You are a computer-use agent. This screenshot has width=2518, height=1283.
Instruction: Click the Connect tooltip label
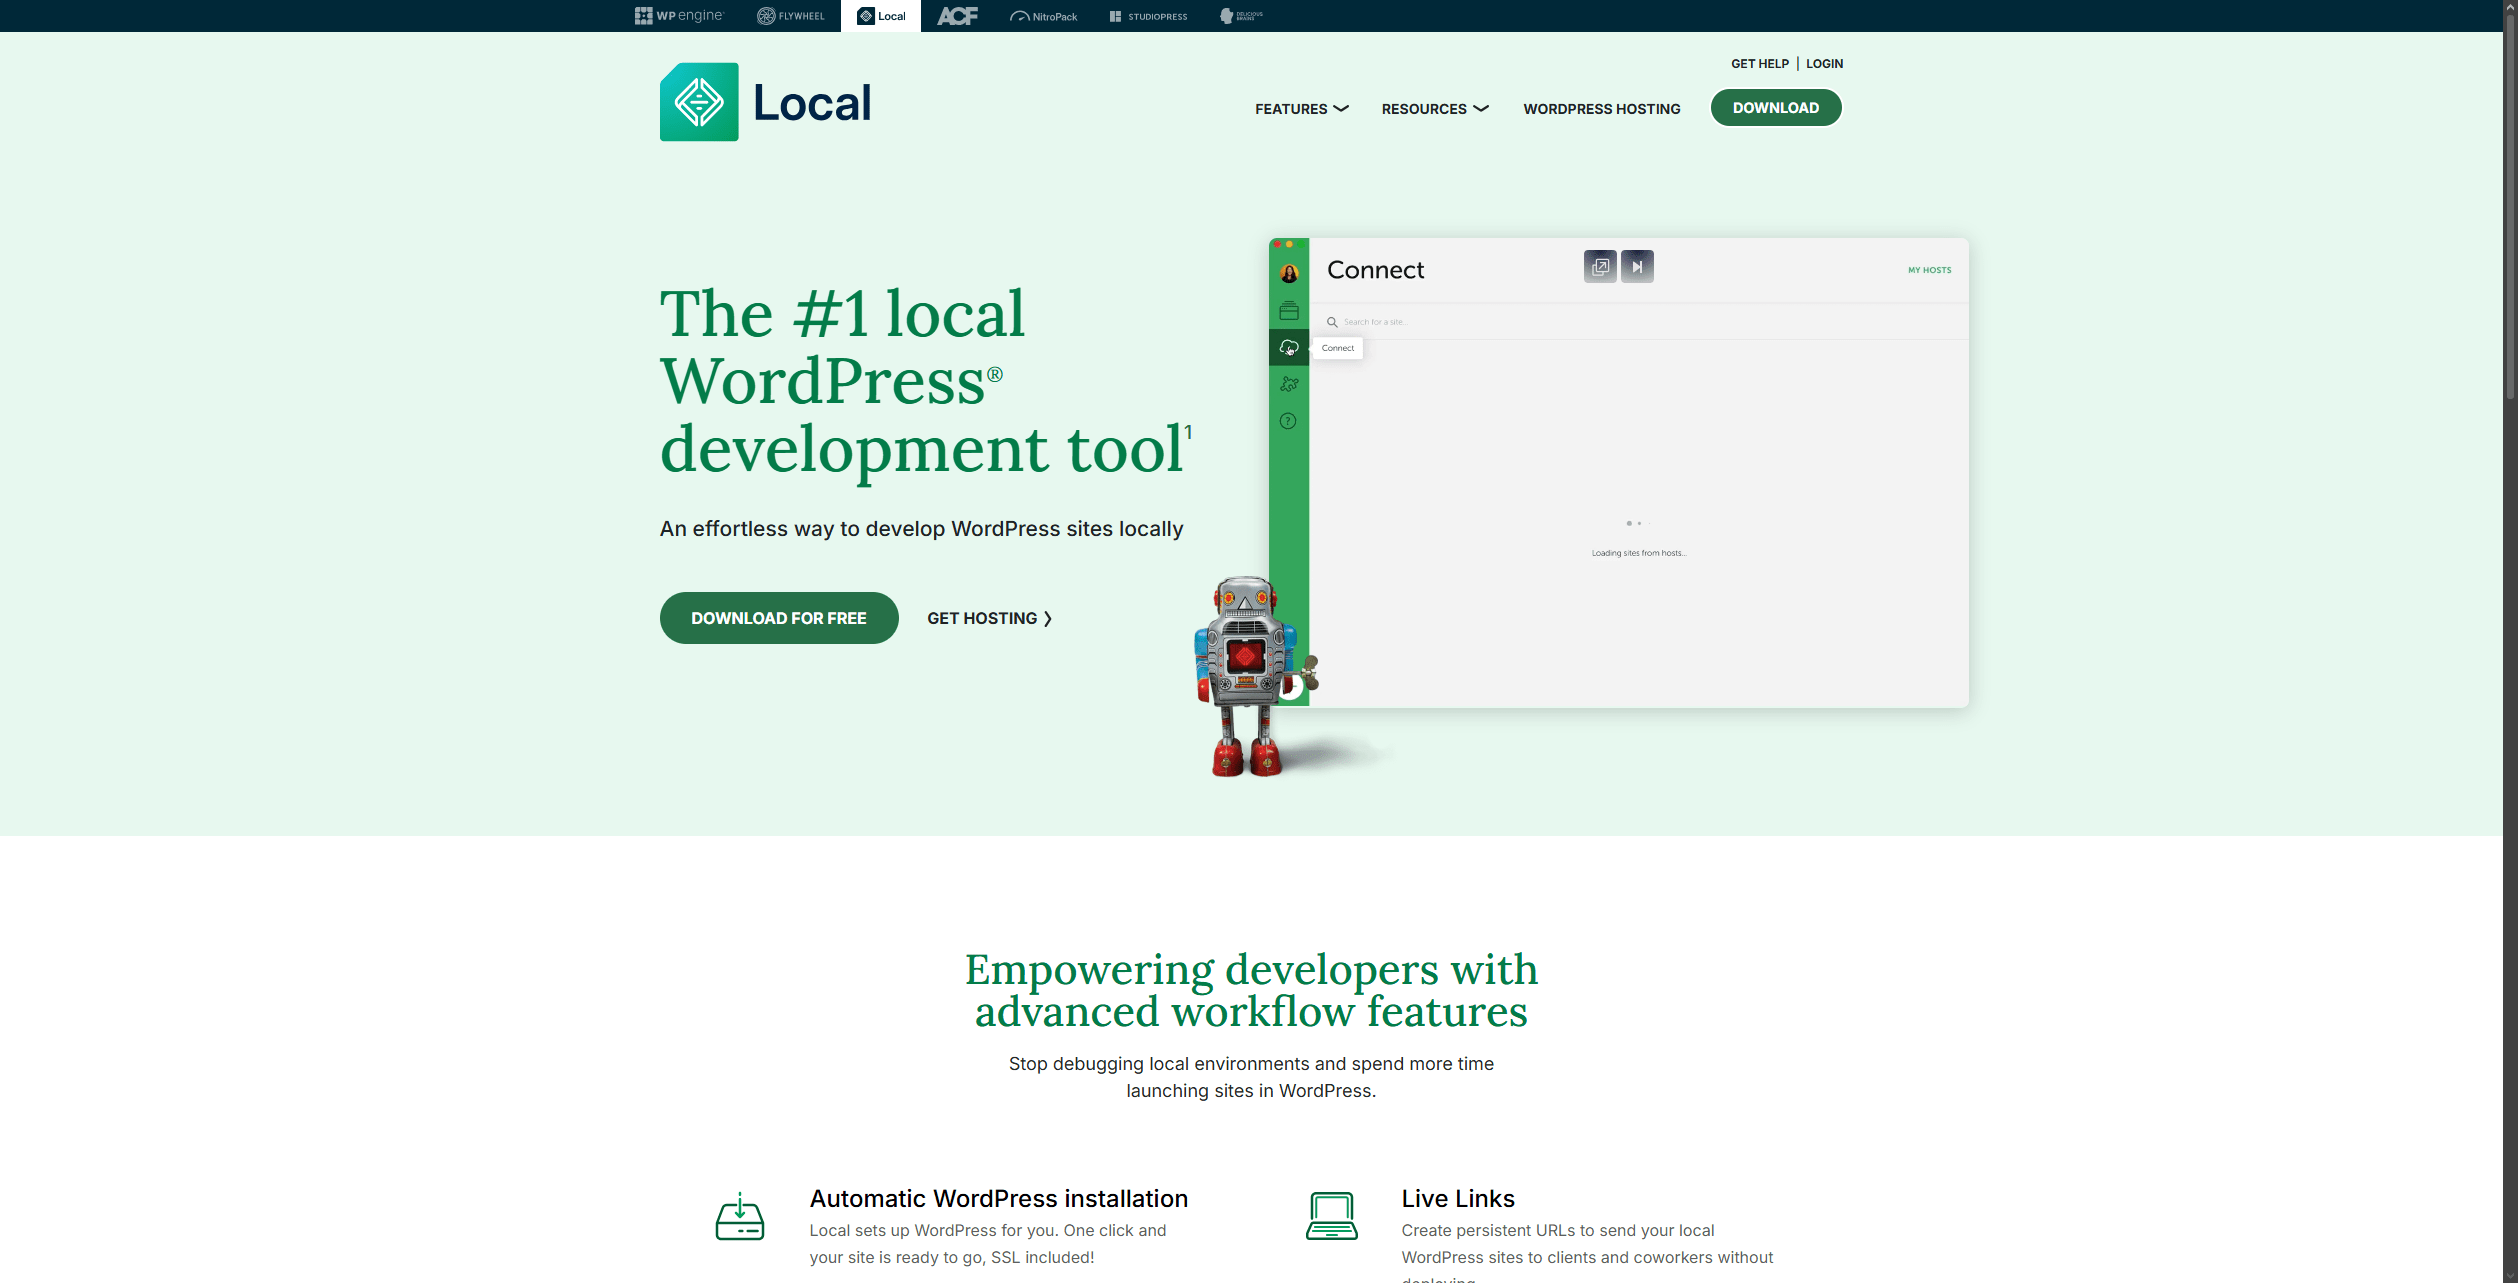point(1338,348)
